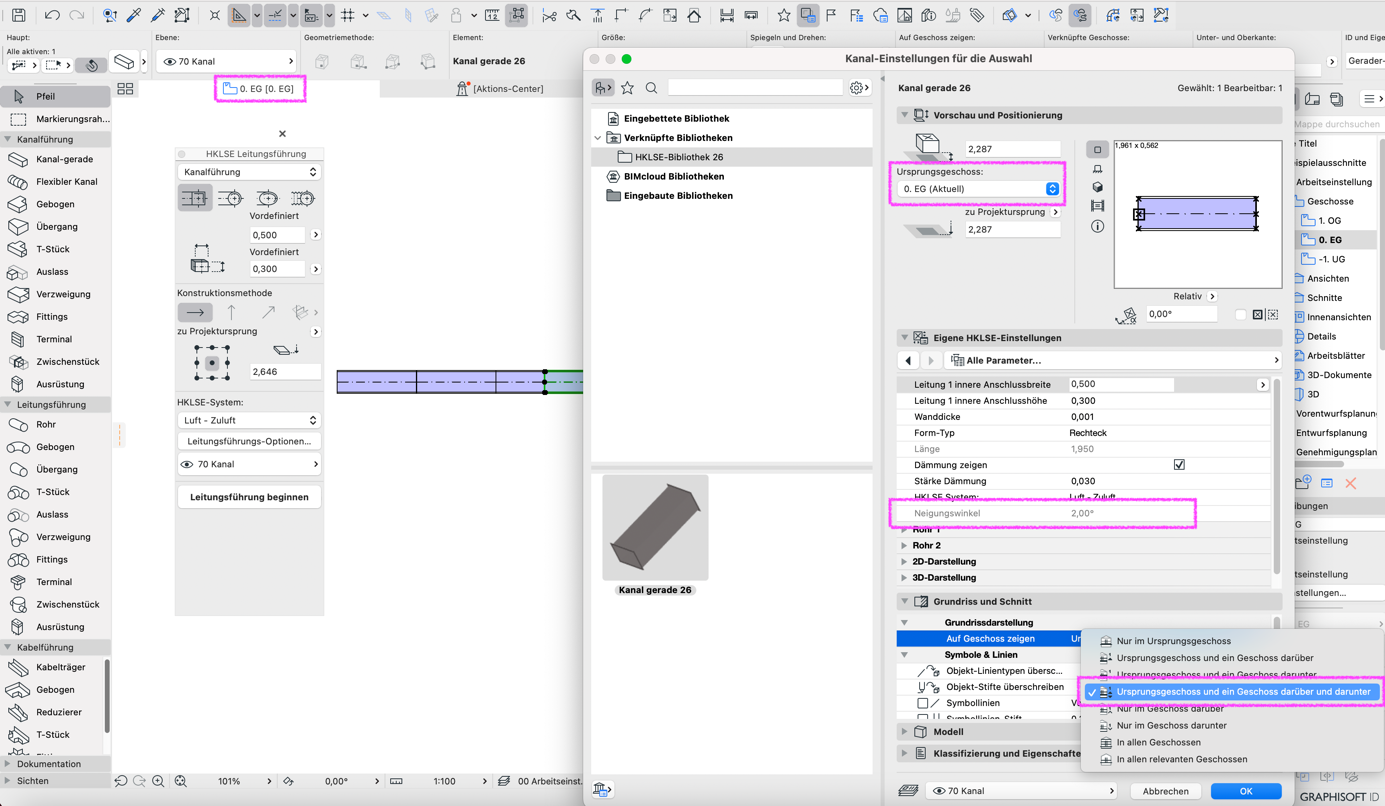Open library settings gear icon
The image size is (1385, 806).
point(858,88)
